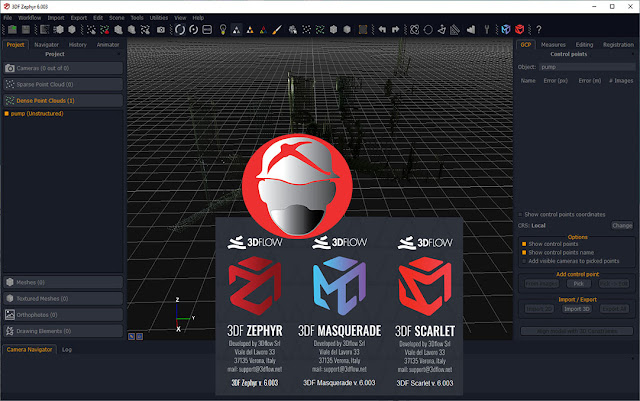Switch to the History tab
Image resolution: width=640 pixels, height=401 pixels.
point(78,45)
